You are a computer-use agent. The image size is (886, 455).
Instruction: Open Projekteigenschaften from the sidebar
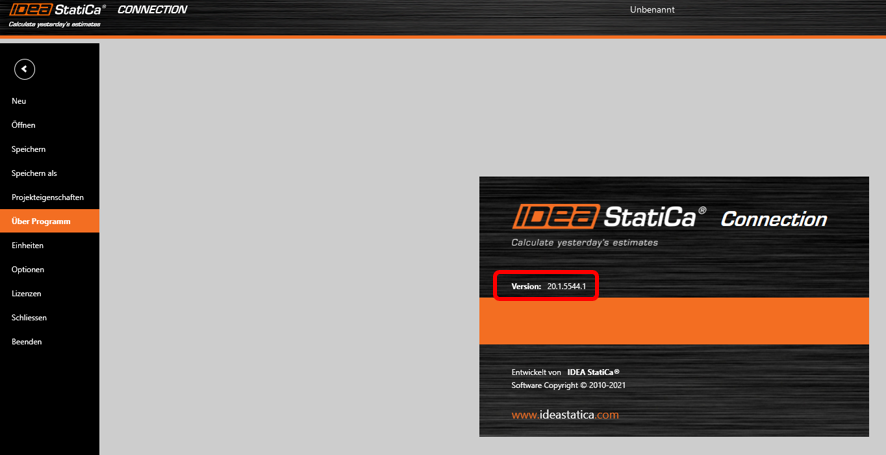click(x=47, y=197)
